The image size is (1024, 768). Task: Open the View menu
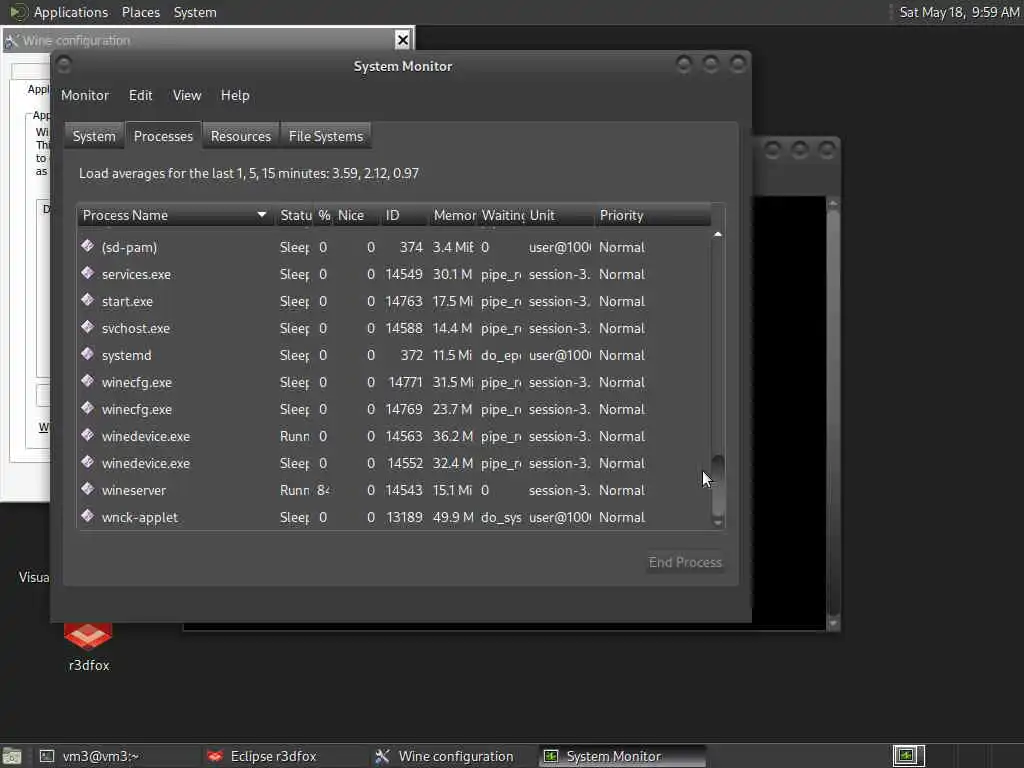pyautogui.click(x=187, y=95)
